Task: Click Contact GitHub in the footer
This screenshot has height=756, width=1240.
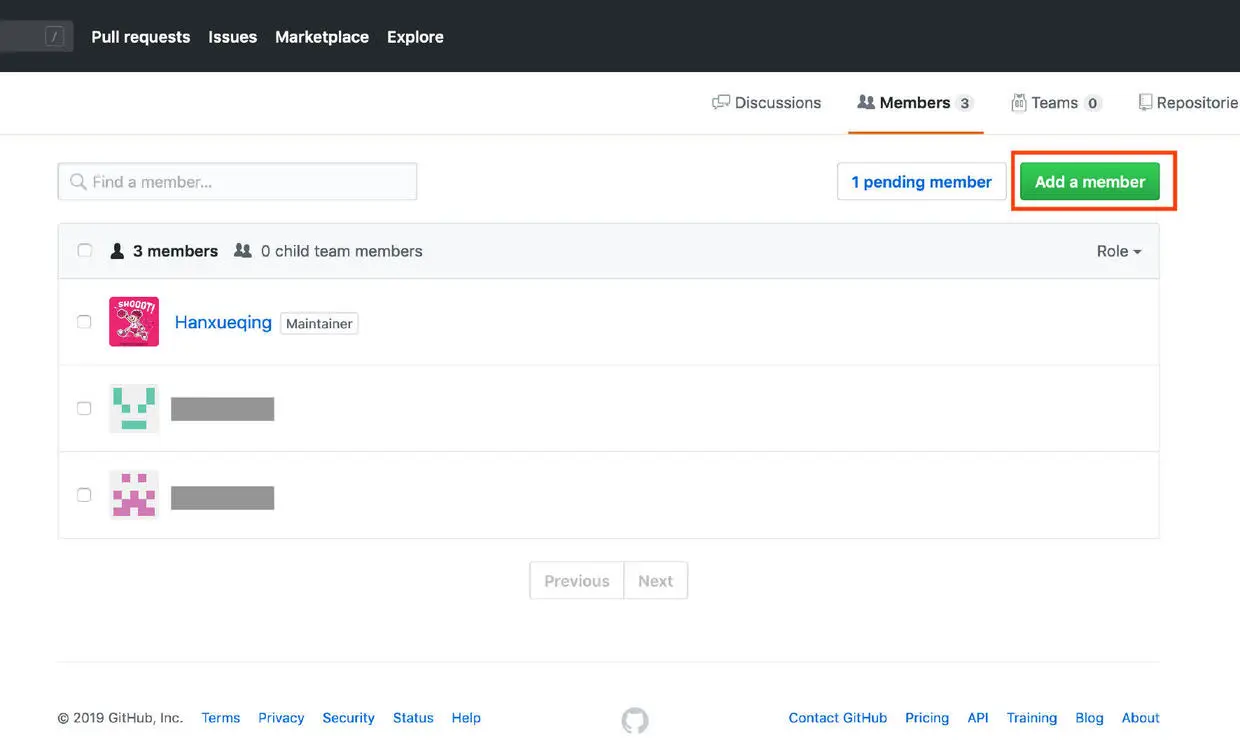Action: 838,718
